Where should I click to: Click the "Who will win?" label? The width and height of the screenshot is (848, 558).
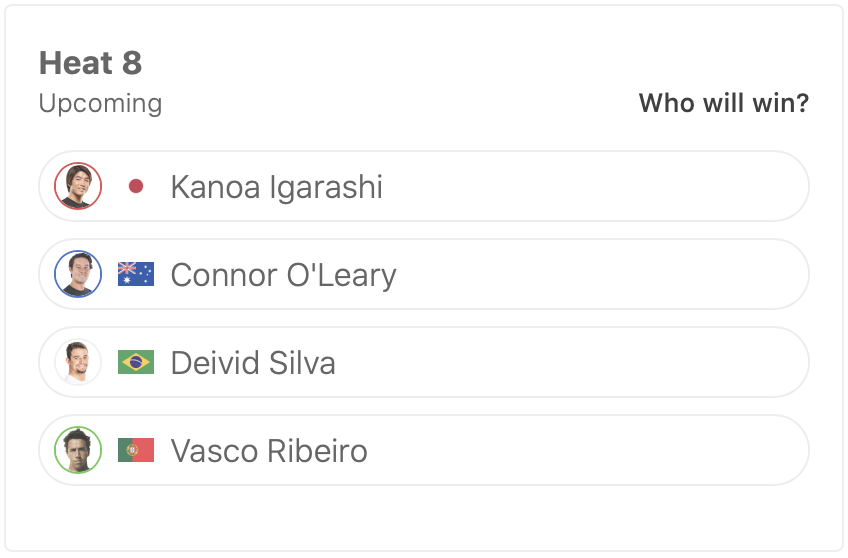click(x=723, y=103)
